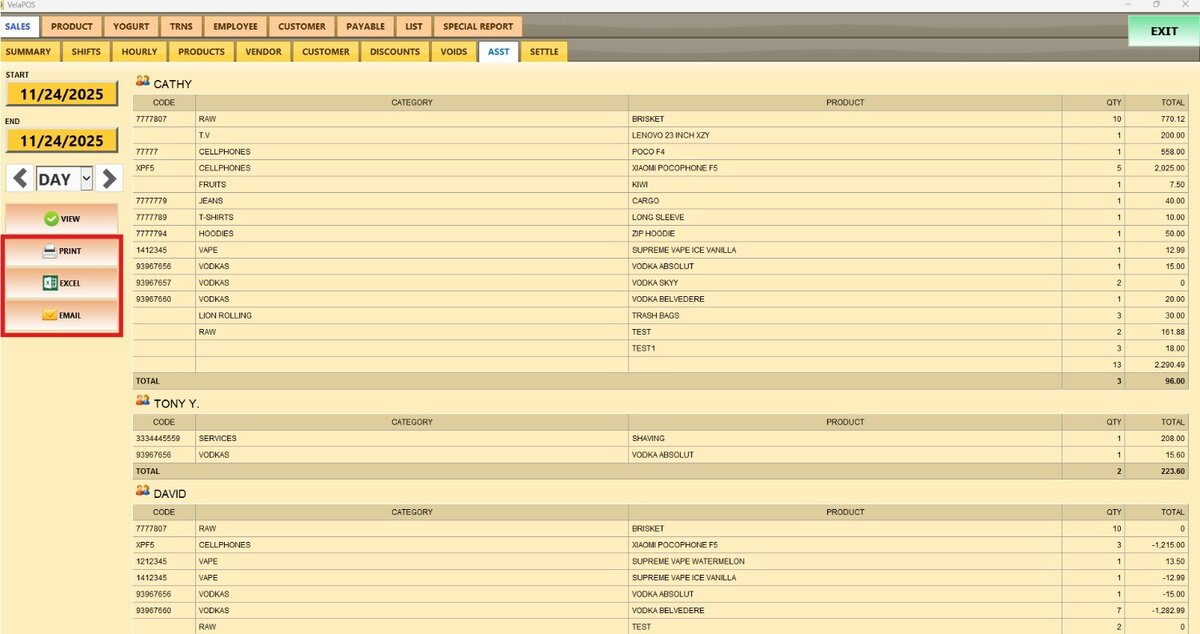
Task: Open the PAYABLE main tab
Action: pyautogui.click(x=365, y=27)
